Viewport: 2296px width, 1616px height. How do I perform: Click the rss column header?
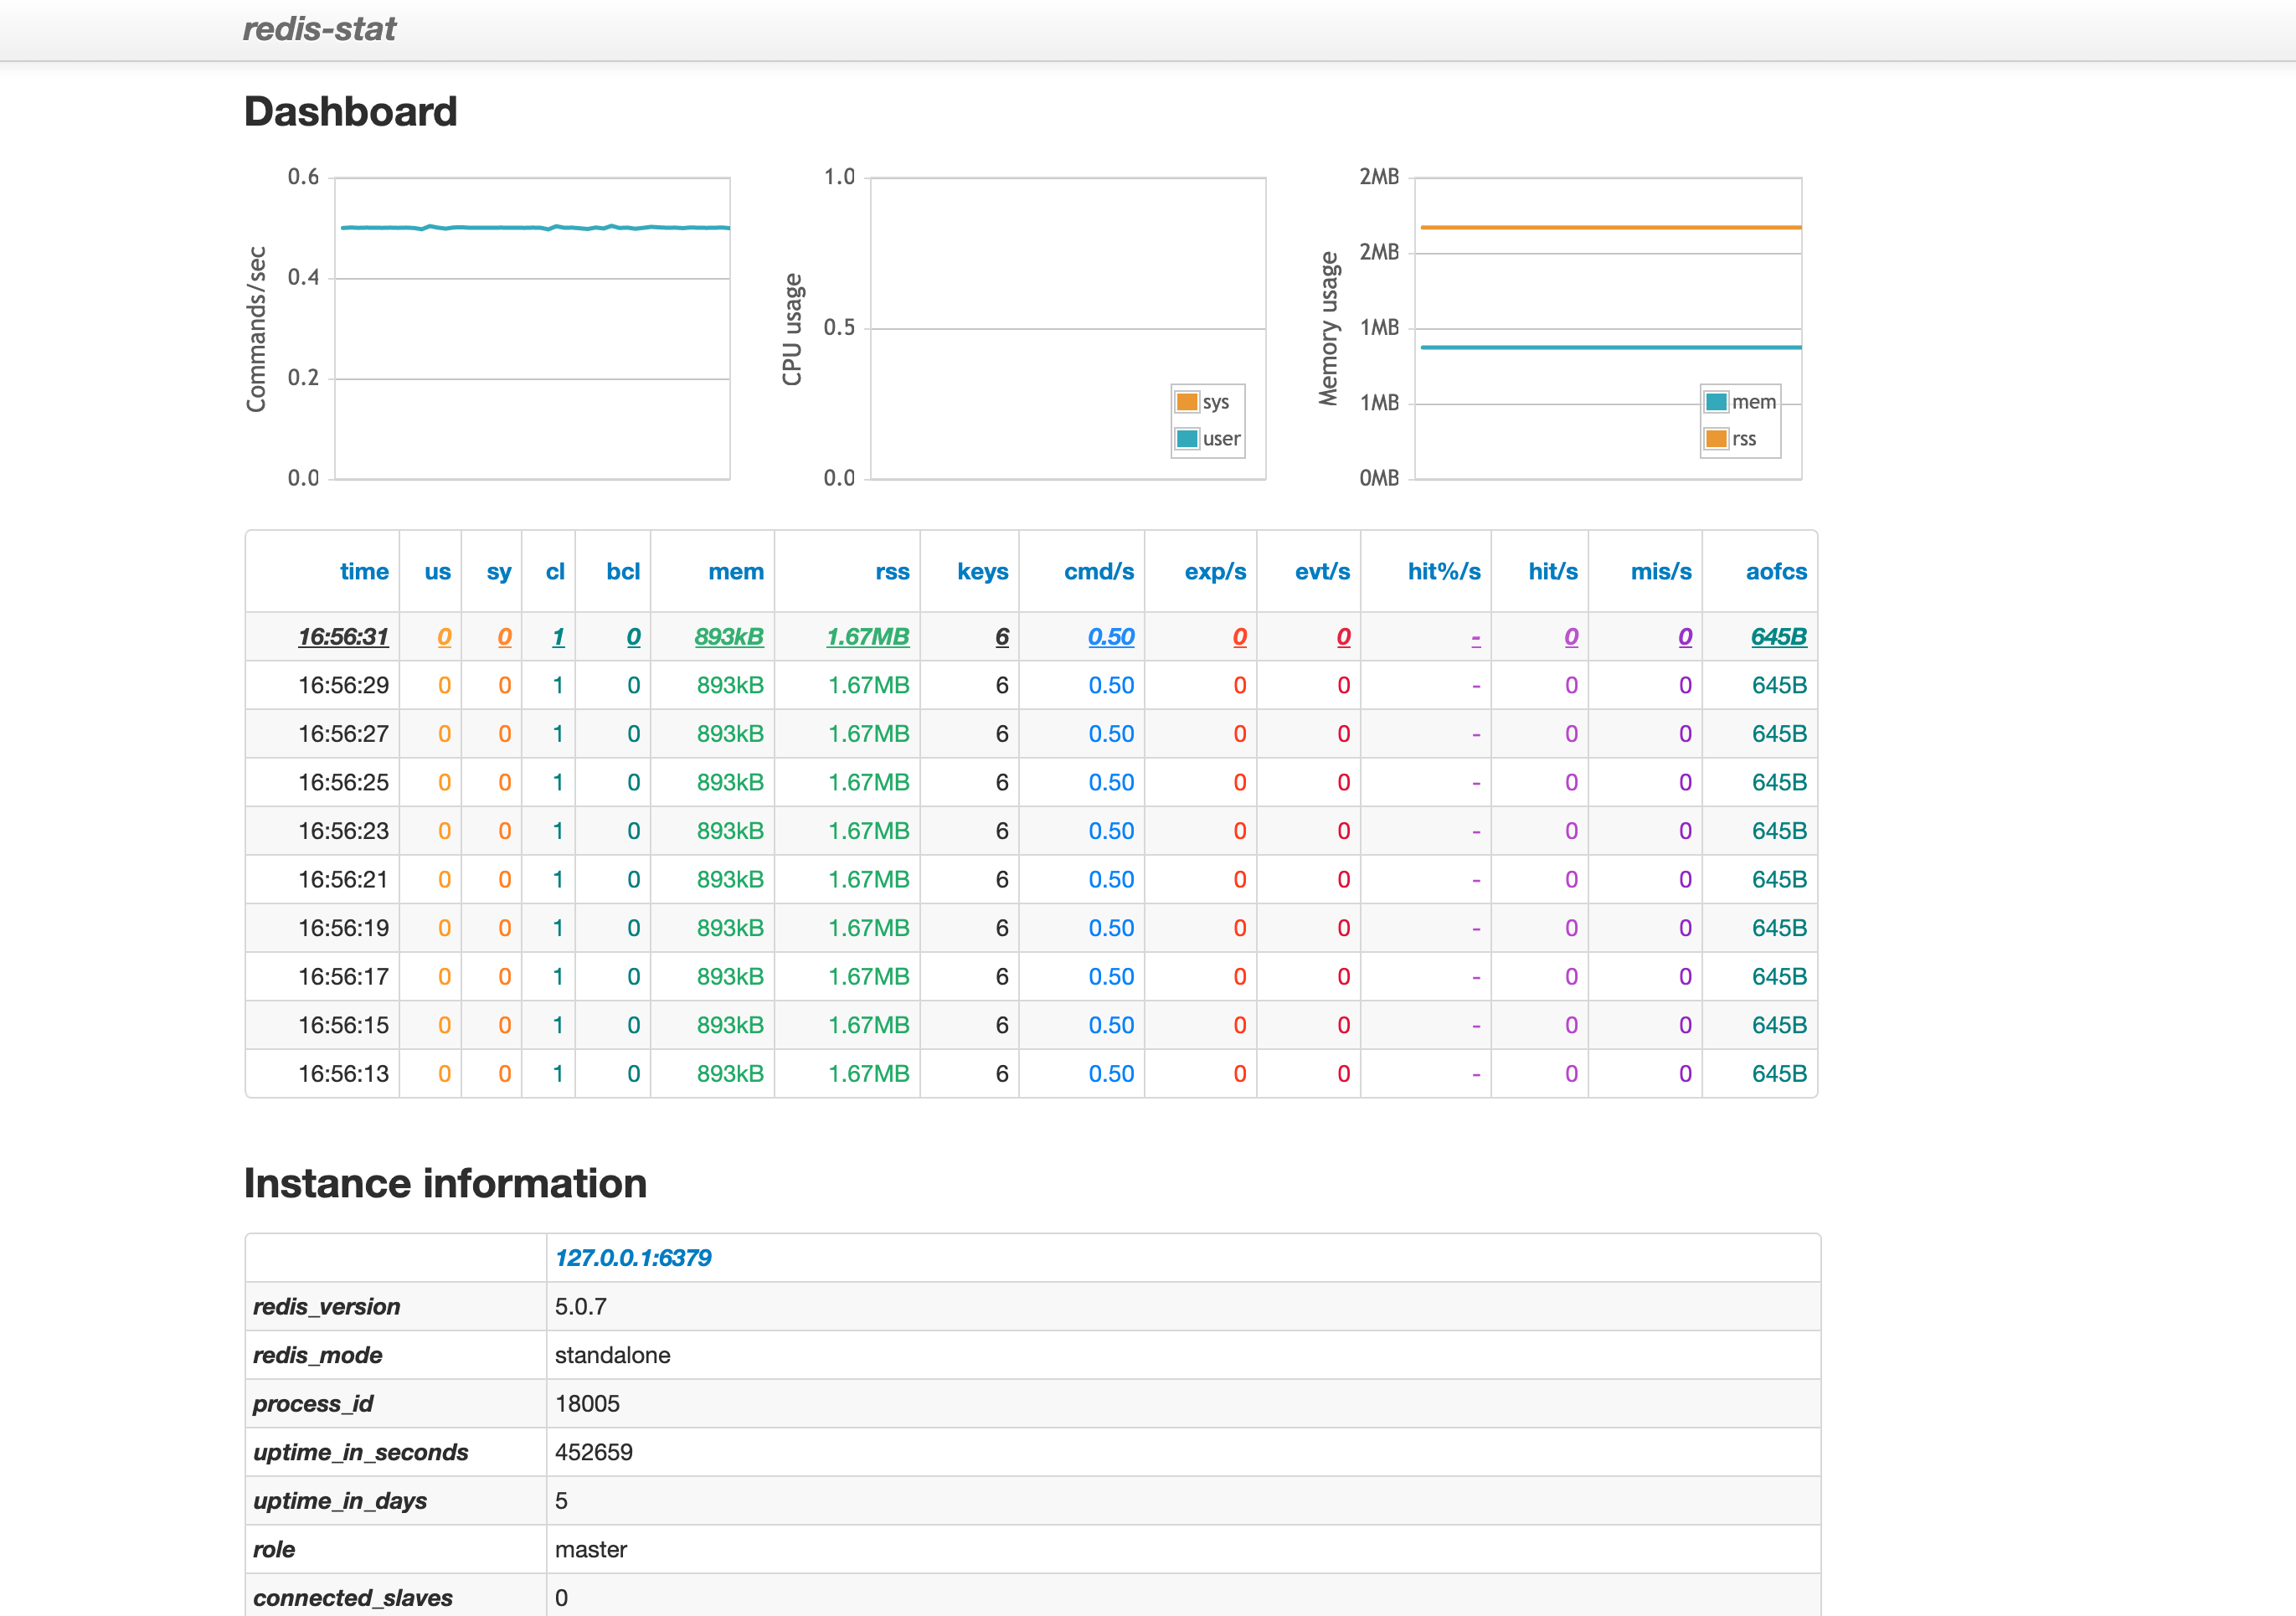point(892,572)
